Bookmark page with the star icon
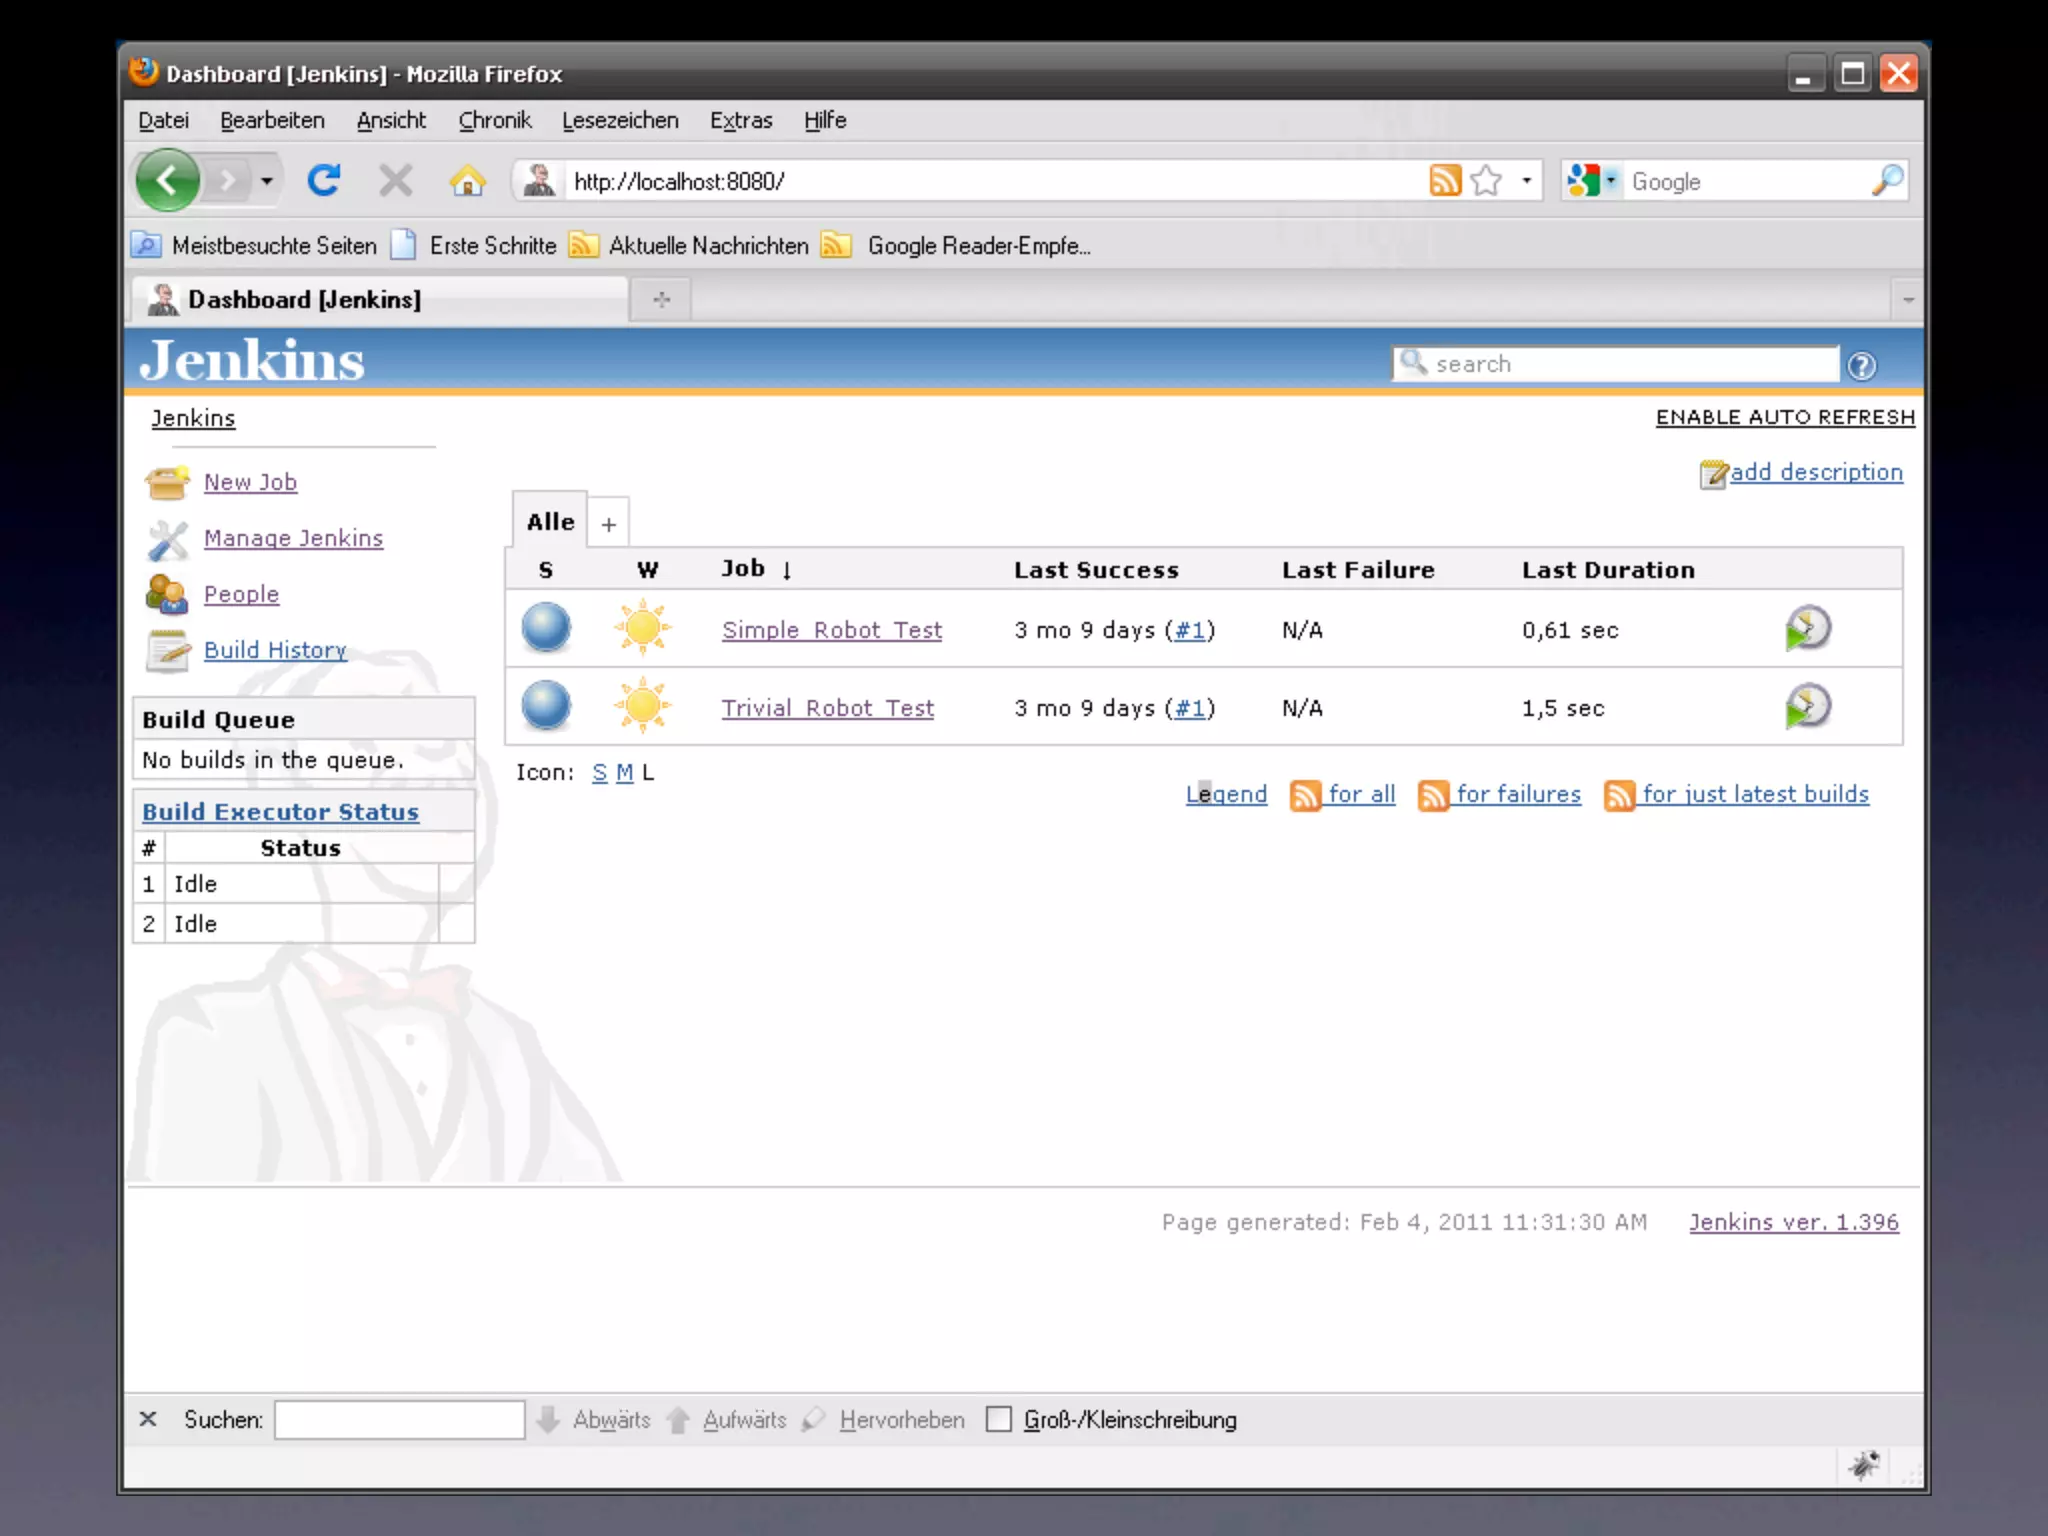This screenshot has width=2048, height=1536. pos(1487,181)
